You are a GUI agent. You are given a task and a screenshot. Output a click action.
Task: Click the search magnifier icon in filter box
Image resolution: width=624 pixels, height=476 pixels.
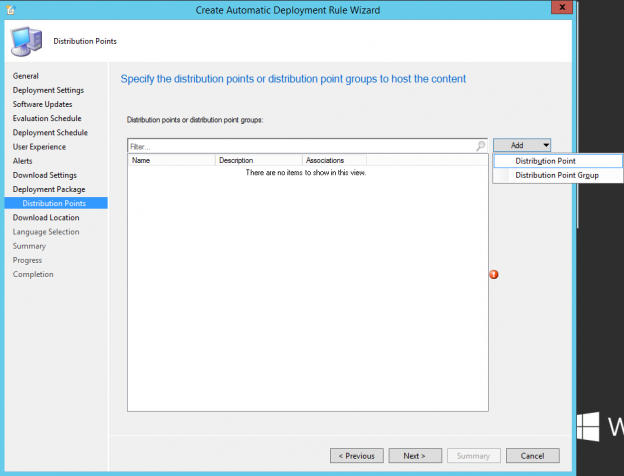pos(481,146)
